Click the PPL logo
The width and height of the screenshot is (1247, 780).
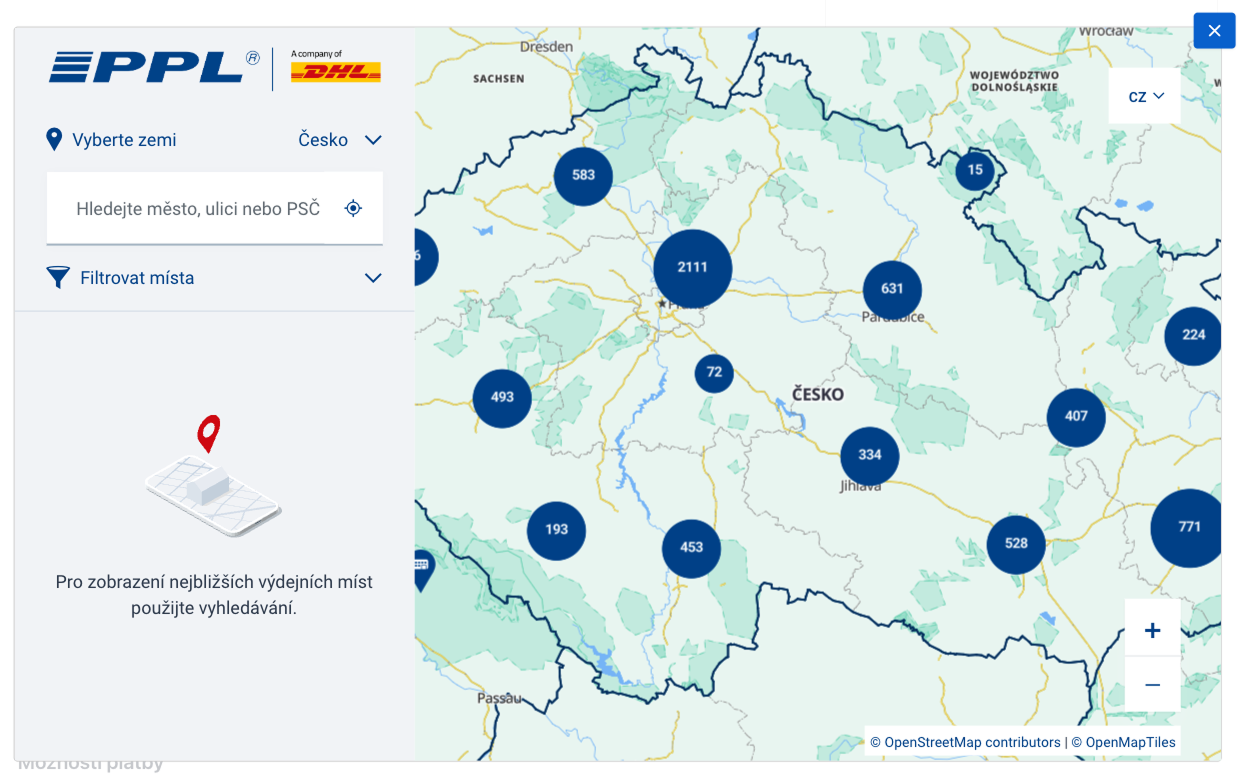pos(155,67)
